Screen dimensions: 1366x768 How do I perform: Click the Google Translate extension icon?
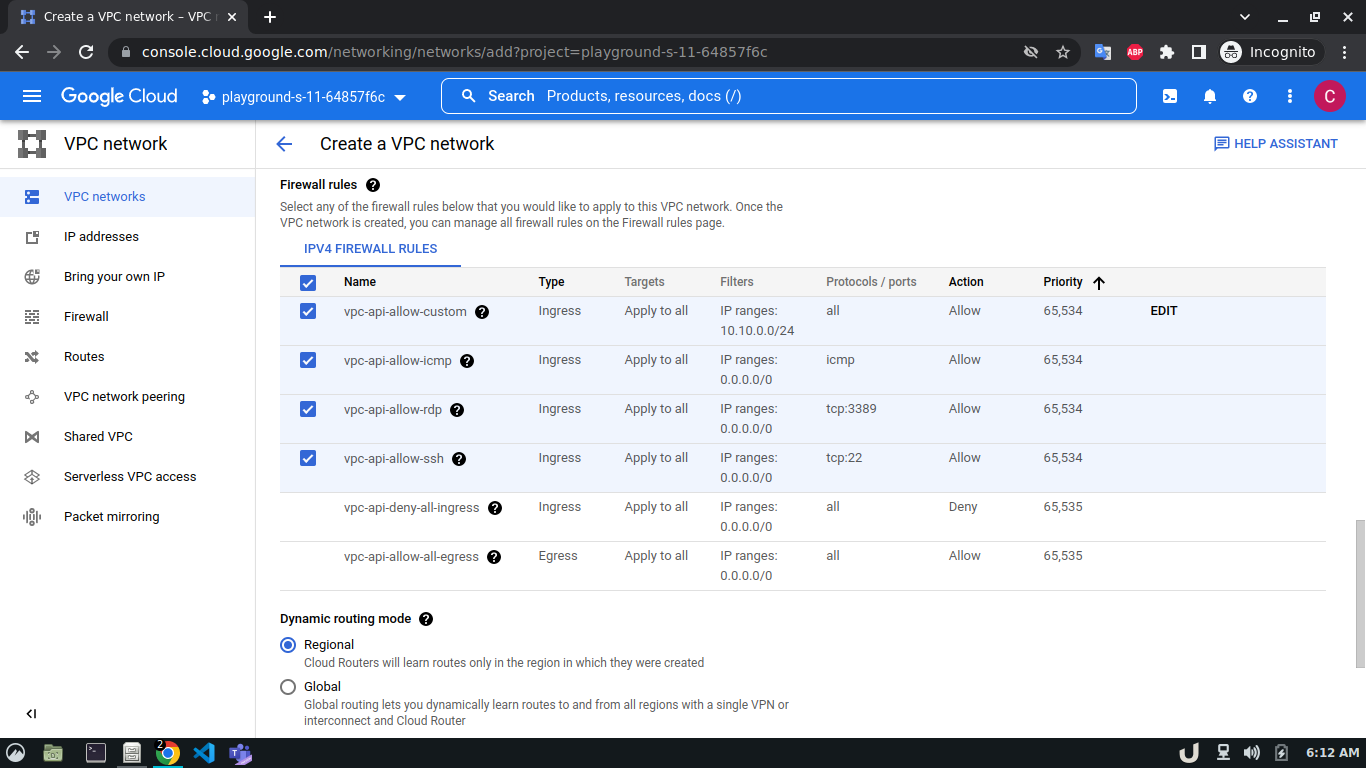1103,52
